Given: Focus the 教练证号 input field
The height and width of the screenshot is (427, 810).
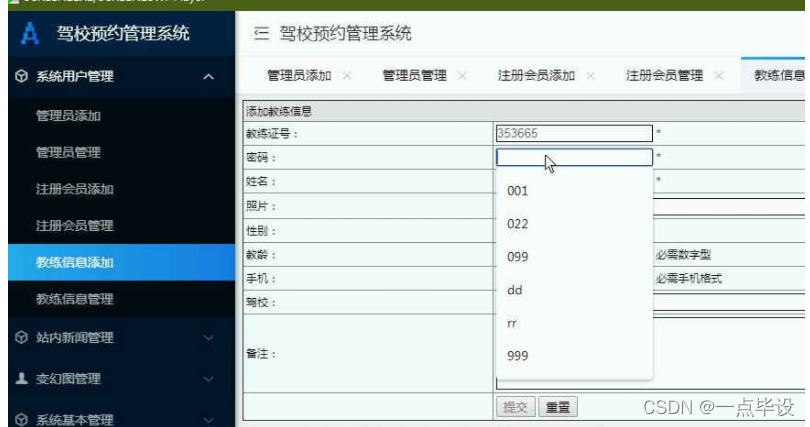Looking at the screenshot, I should 574,133.
